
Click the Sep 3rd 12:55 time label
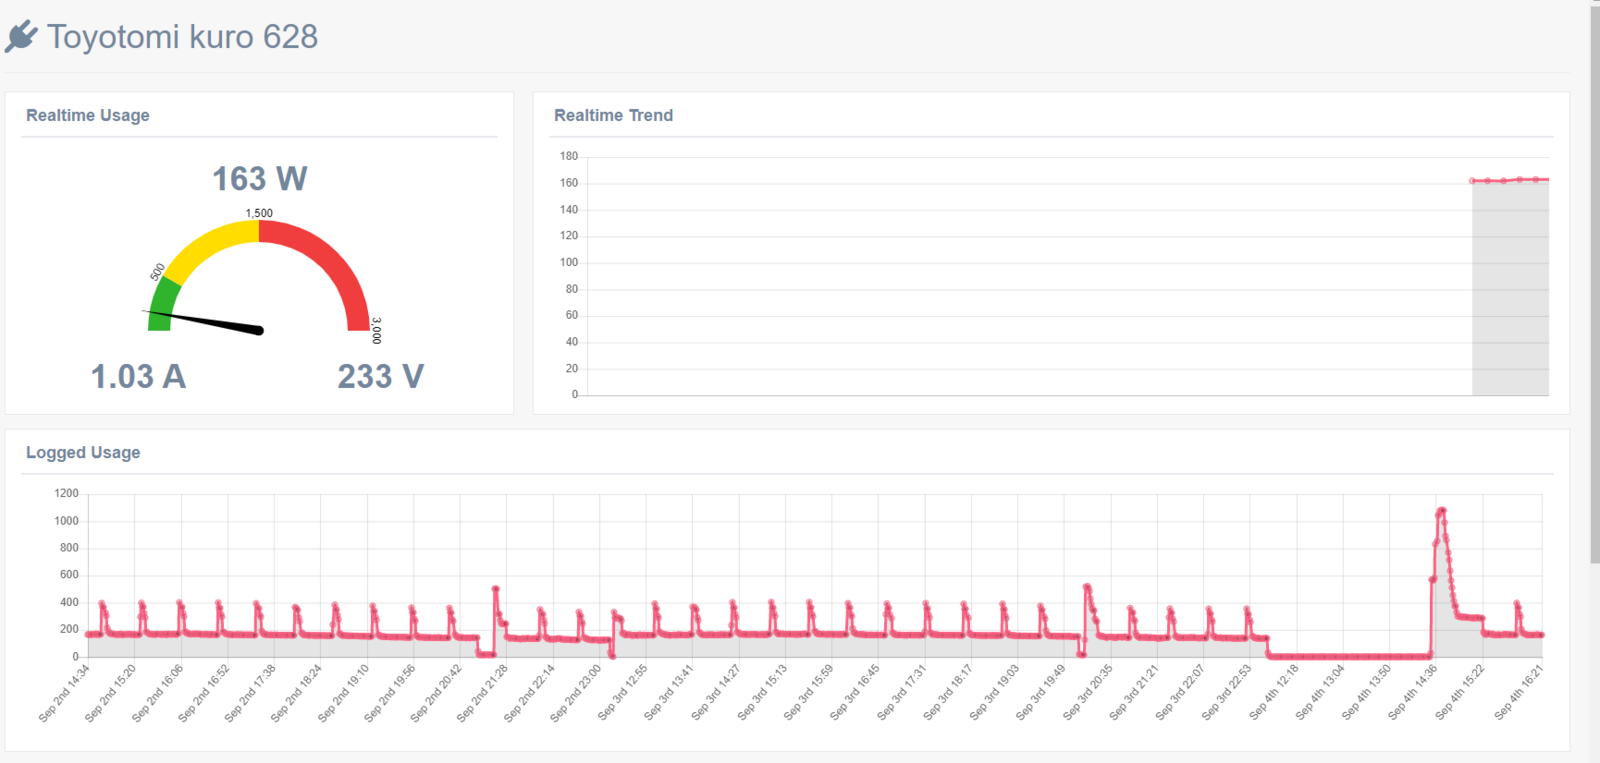(622, 692)
